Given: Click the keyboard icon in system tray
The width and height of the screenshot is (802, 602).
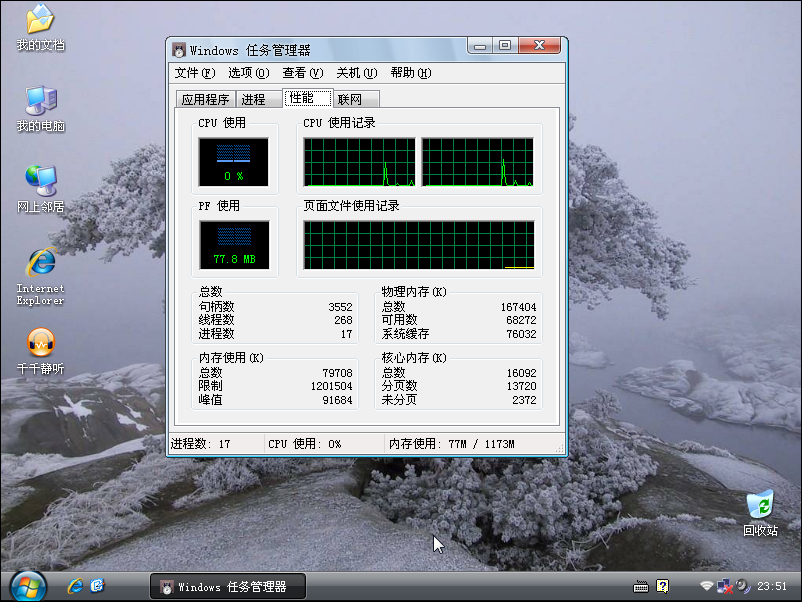Looking at the screenshot, I should tap(640, 586).
